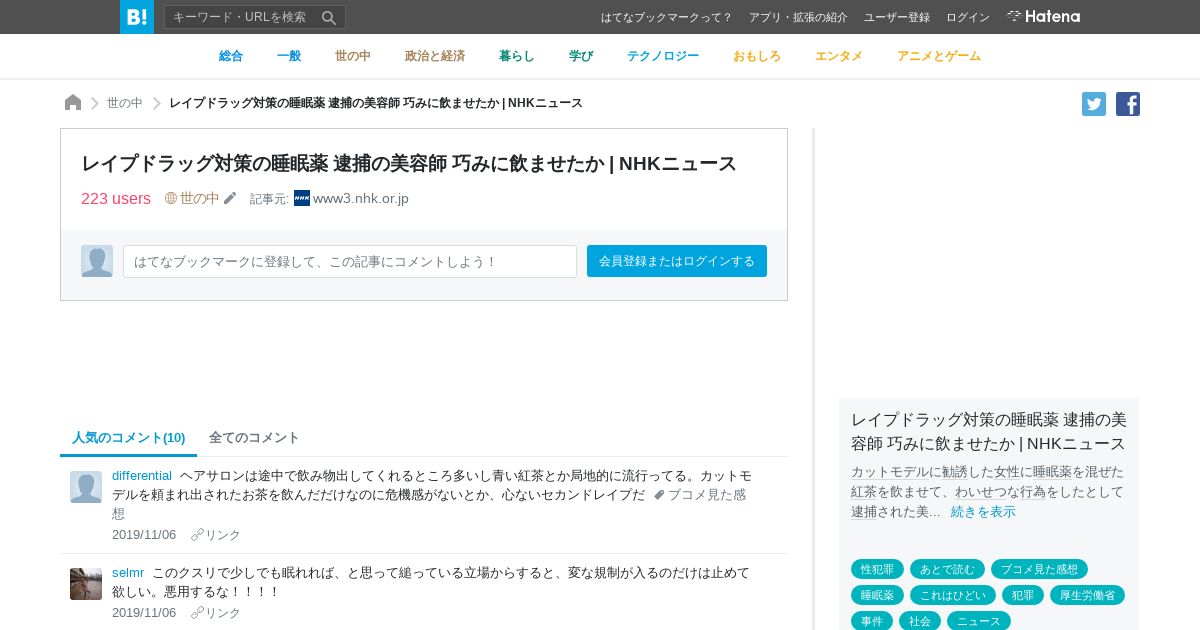This screenshot has height=630, width=1200.
Task: Click the NHK favicon beside www3.nhk.or.jp
Action: (302, 198)
